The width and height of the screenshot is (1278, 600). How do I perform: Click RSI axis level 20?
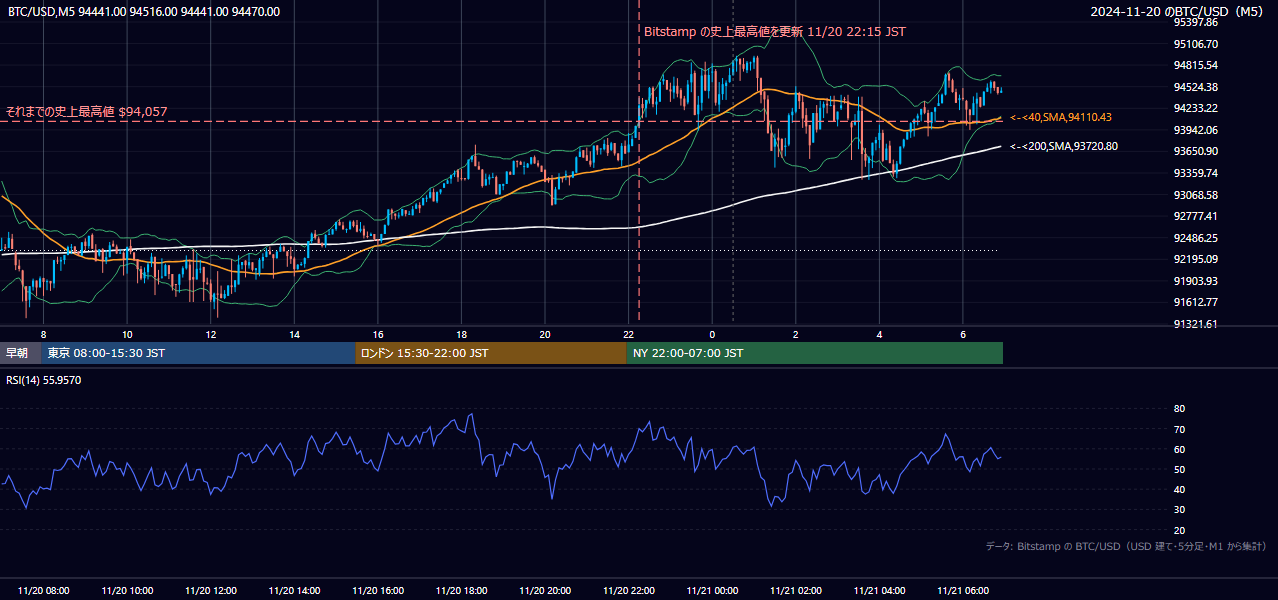click(1179, 530)
